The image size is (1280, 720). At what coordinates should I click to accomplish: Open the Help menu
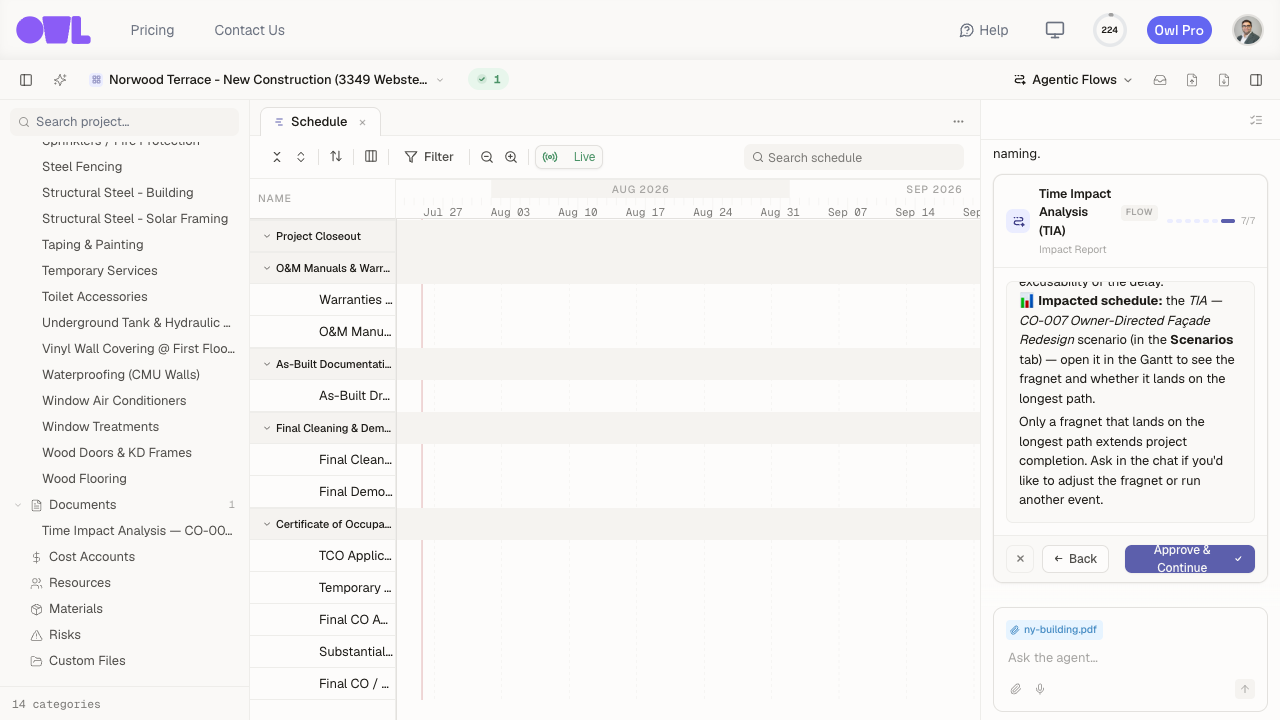point(984,30)
